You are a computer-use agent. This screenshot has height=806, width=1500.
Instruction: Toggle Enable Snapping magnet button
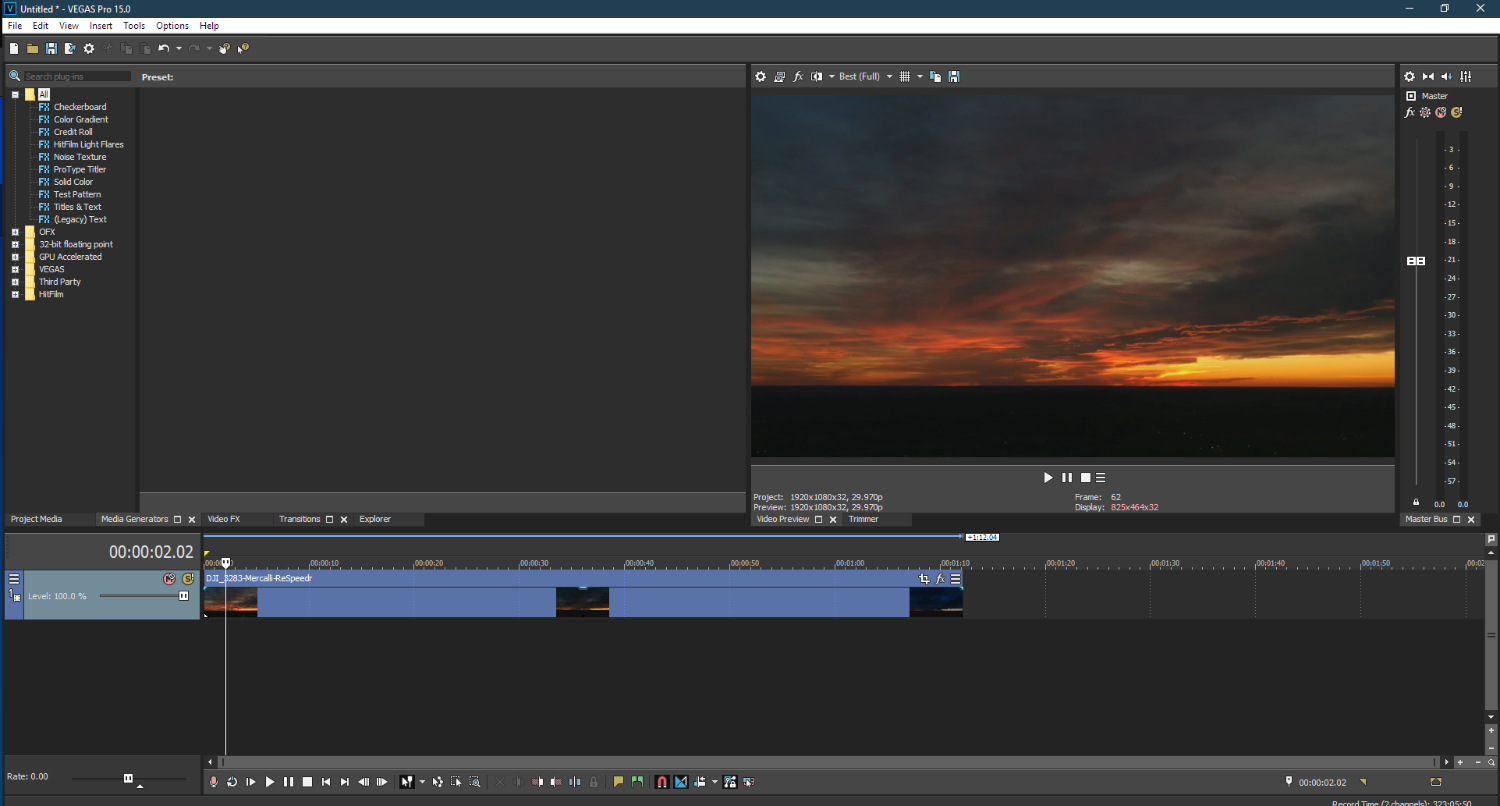pos(661,782)
